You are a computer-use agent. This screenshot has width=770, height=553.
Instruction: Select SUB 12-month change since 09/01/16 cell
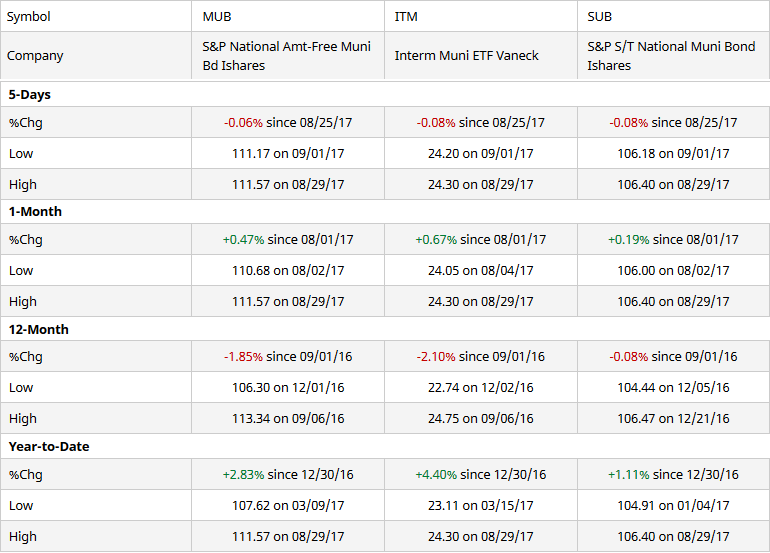click(x=673, y=356)
